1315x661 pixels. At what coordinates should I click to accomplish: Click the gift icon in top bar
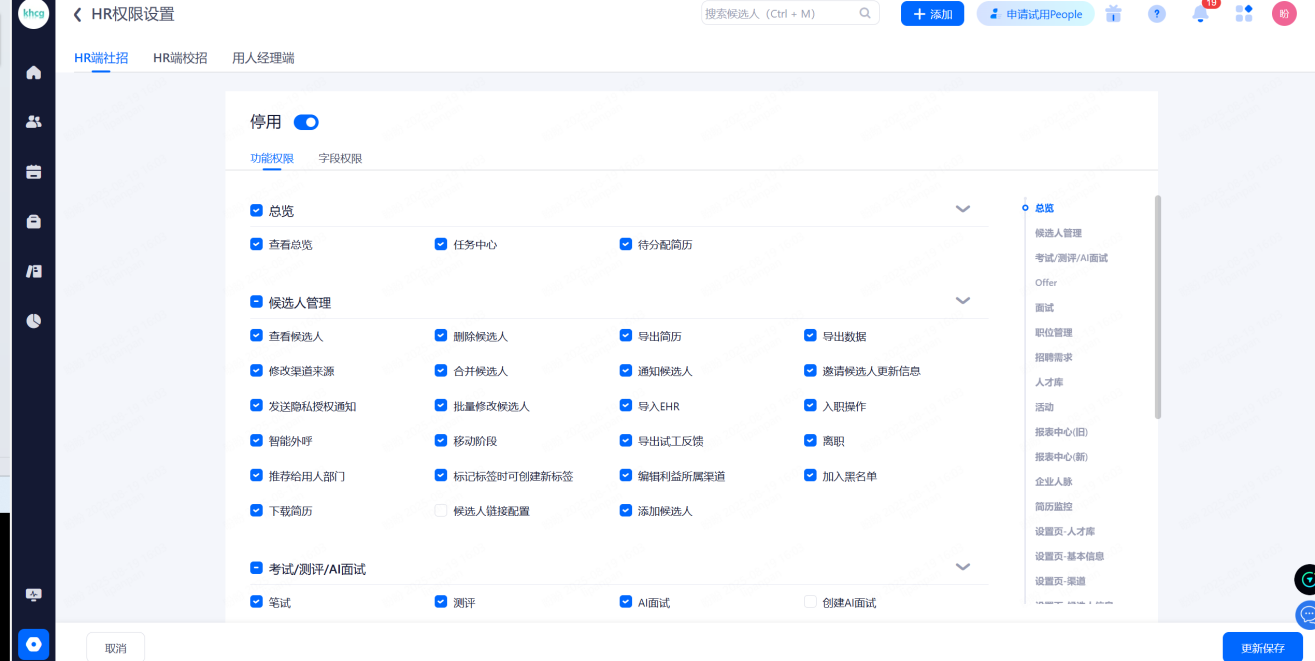click(1113, 14)
